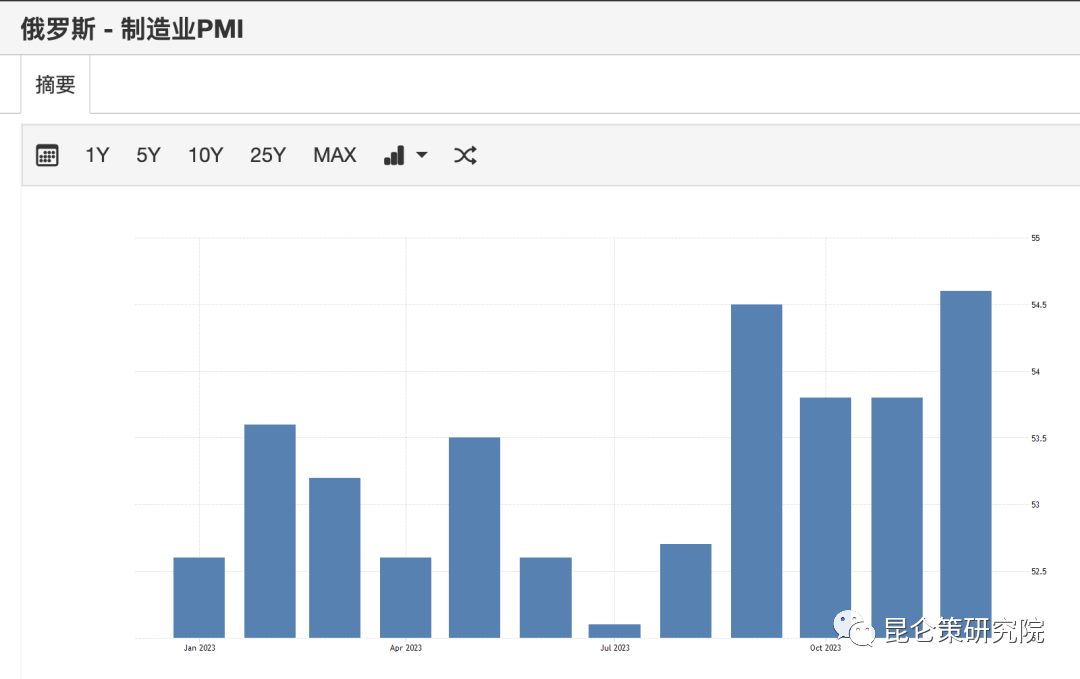Click the Oct 2023 axis label
1080x679 pixels.
(825, 648)
